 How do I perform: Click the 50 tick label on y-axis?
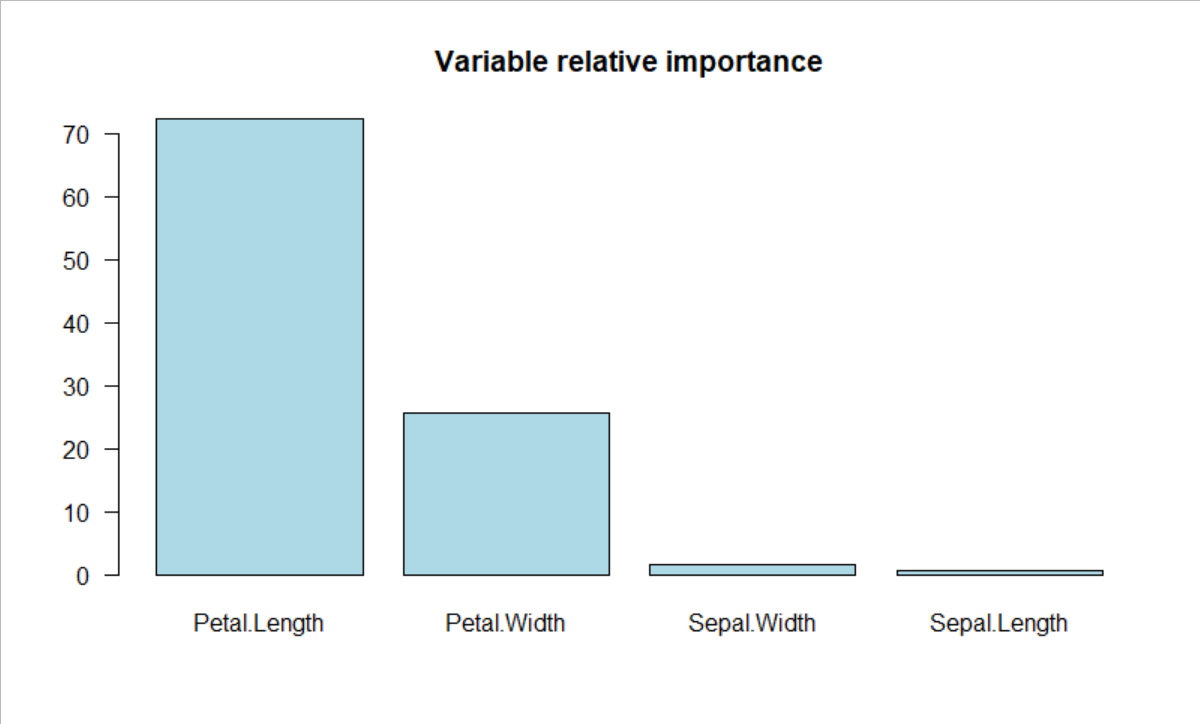click(x=79, y=260)
